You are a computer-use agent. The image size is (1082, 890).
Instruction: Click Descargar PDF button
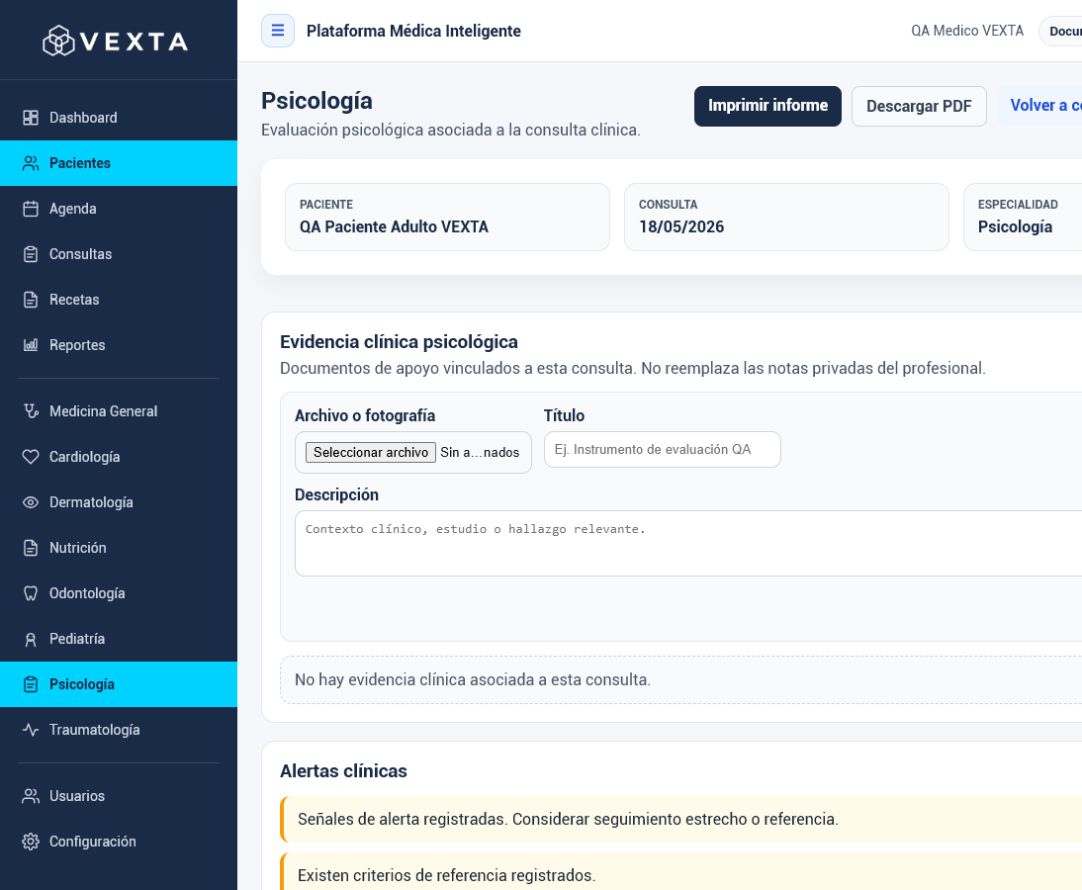point(918,106)
